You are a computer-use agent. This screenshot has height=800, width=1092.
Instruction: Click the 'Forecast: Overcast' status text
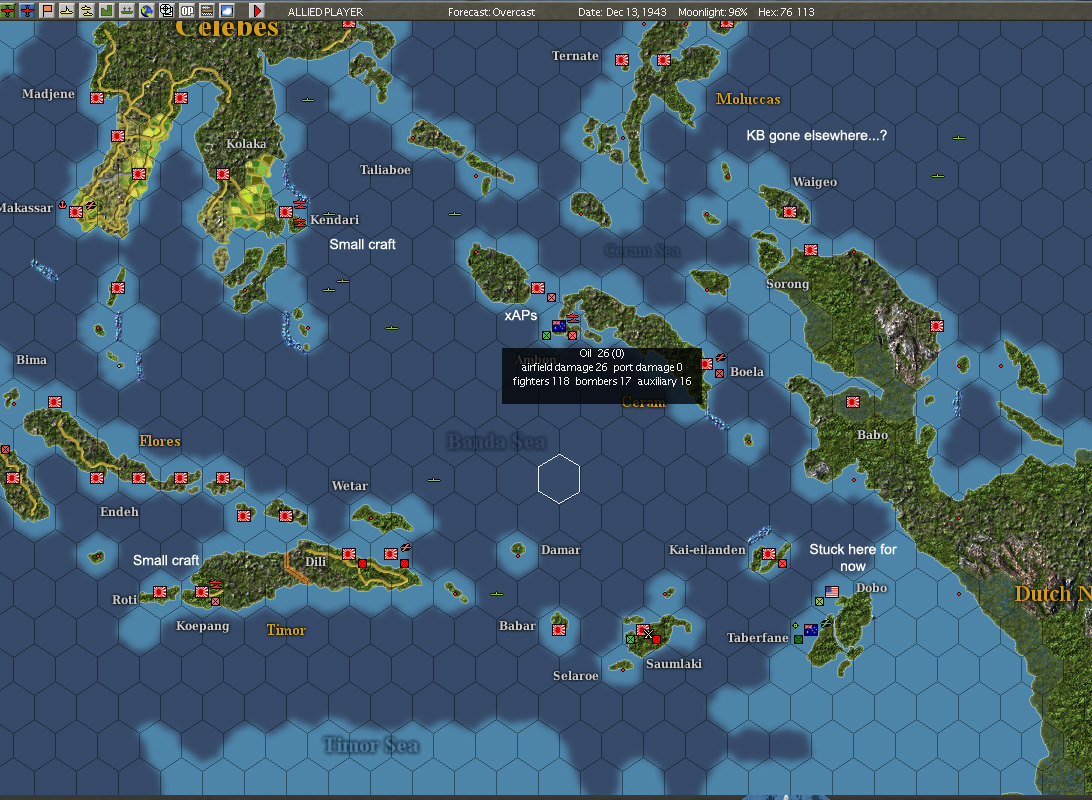tap(491, 12)
